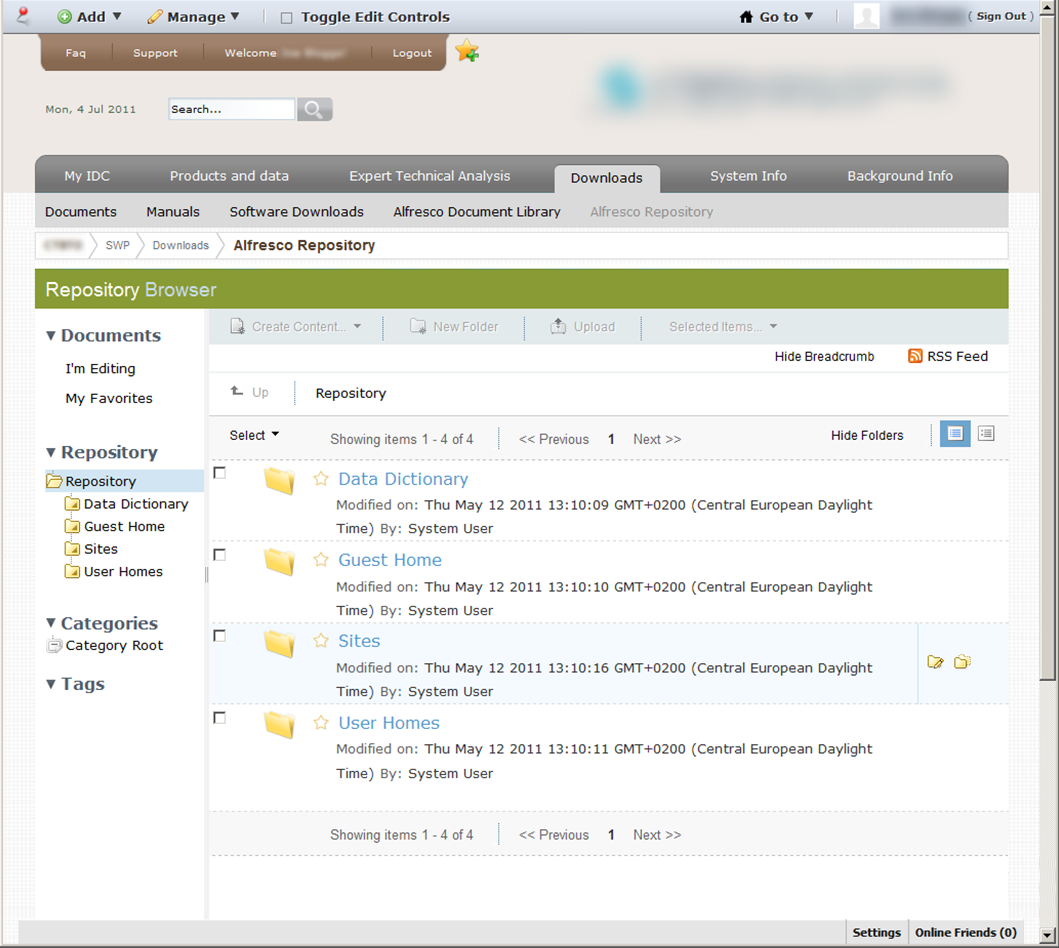The height and width of the screenshot is (948, 1059).
Task: Click the red pushpin icon in top bar
Action: tap(22, 15)
